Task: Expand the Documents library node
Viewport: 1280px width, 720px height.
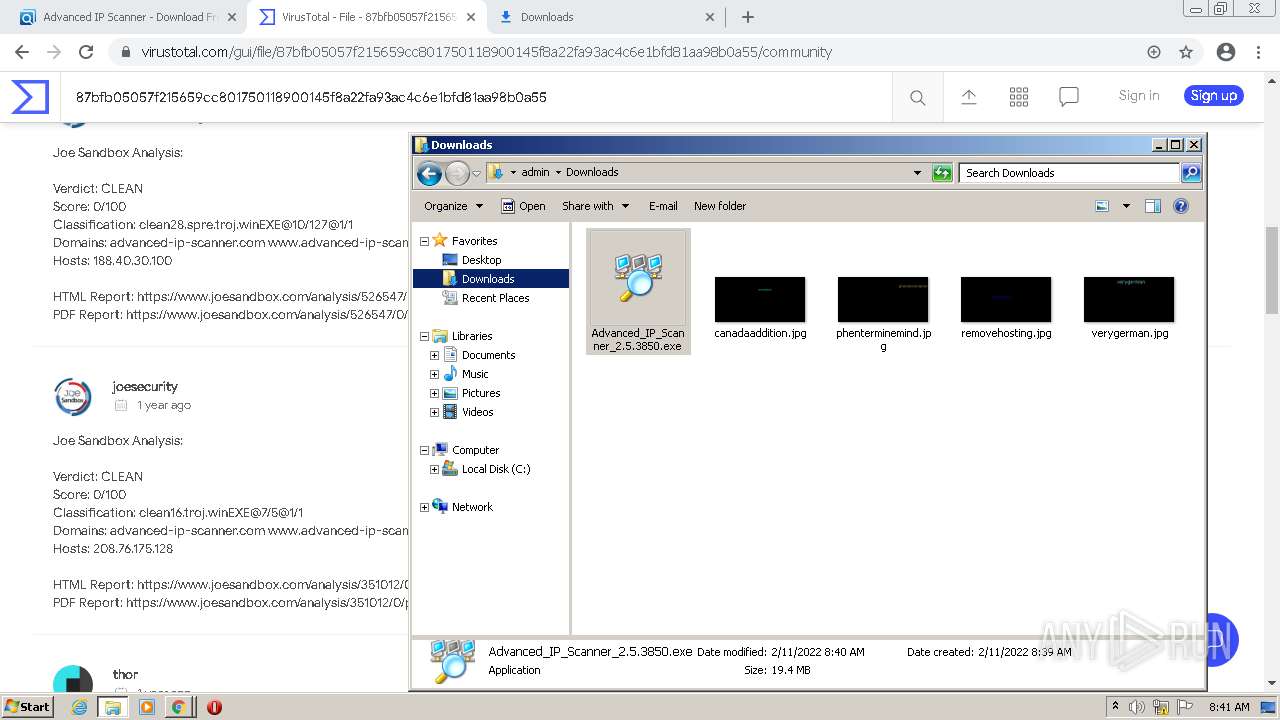Action: pos(434,355)
